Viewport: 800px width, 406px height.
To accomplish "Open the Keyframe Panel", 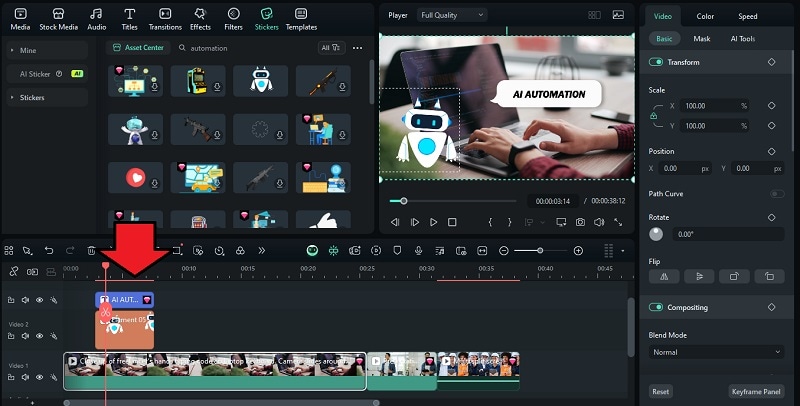I will pos(756,392).
